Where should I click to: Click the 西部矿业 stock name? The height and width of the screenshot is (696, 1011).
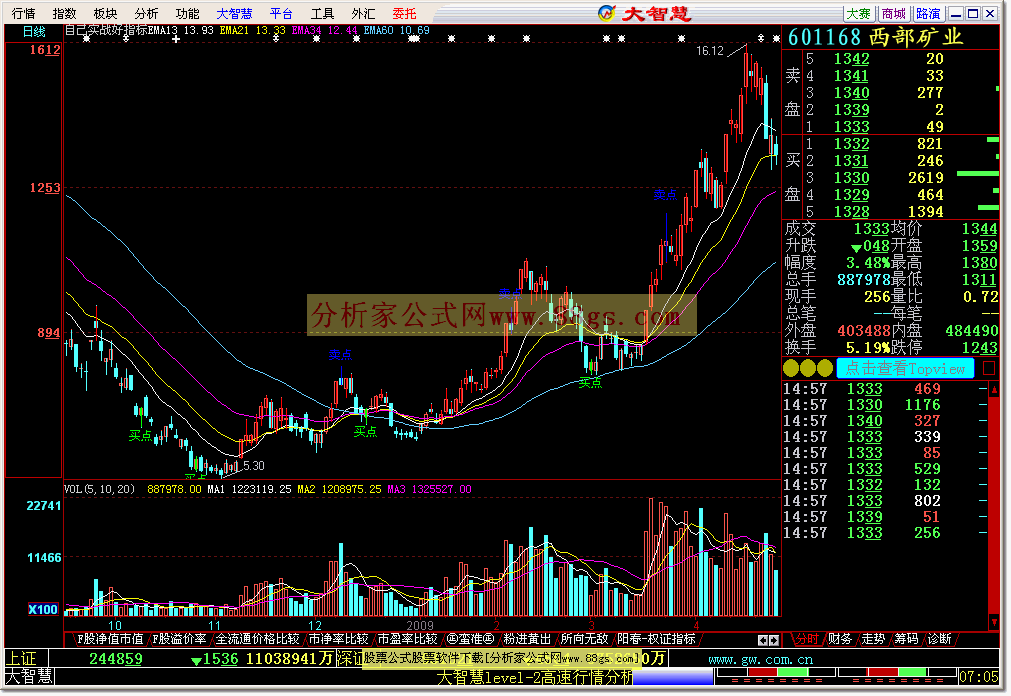916,37
